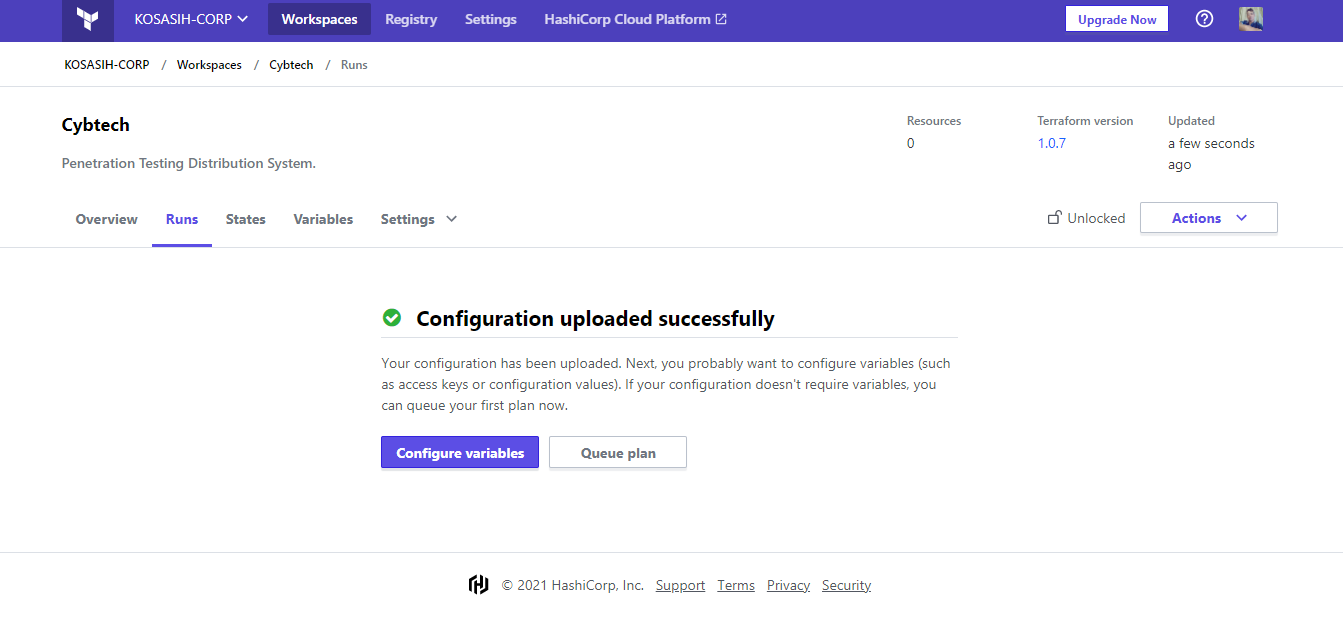
Task: Click the Unlocked status label
Action: (1096, 218)
